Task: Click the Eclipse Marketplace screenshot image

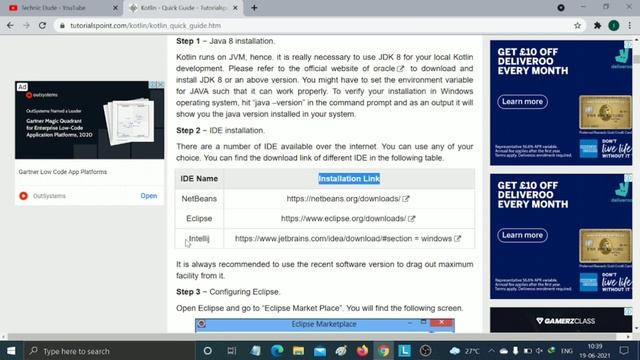Action: (x=324, y=325)
